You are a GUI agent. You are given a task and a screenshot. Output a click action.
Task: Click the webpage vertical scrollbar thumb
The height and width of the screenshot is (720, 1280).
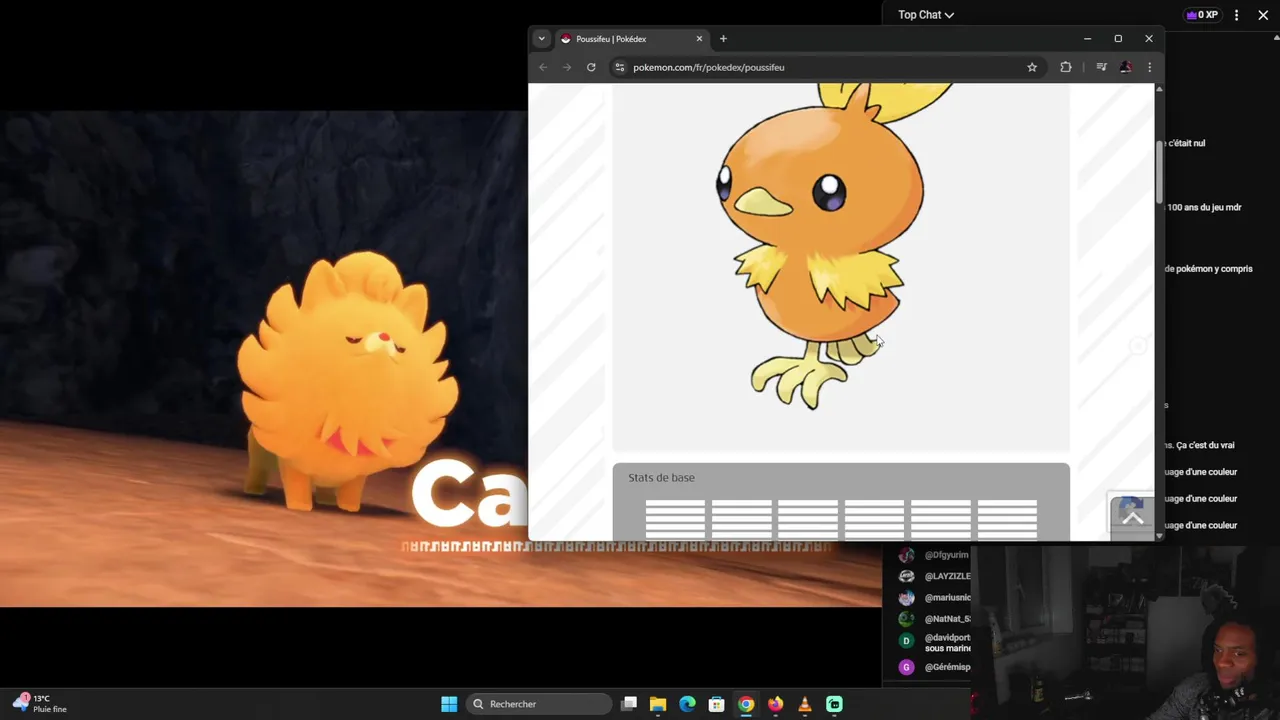coord(1159,170)
